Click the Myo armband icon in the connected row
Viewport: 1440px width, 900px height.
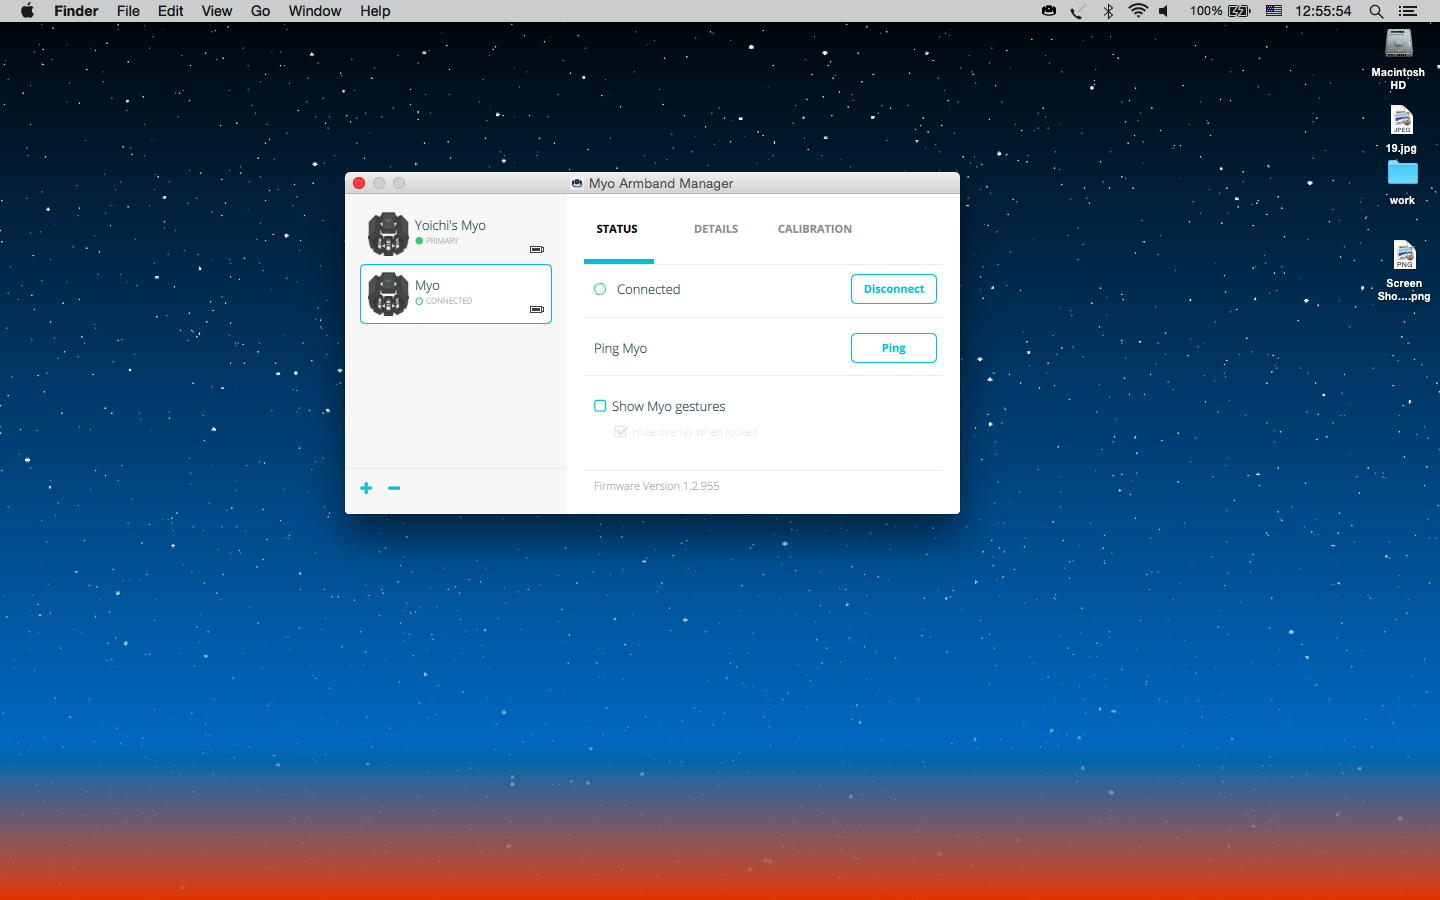388,294
